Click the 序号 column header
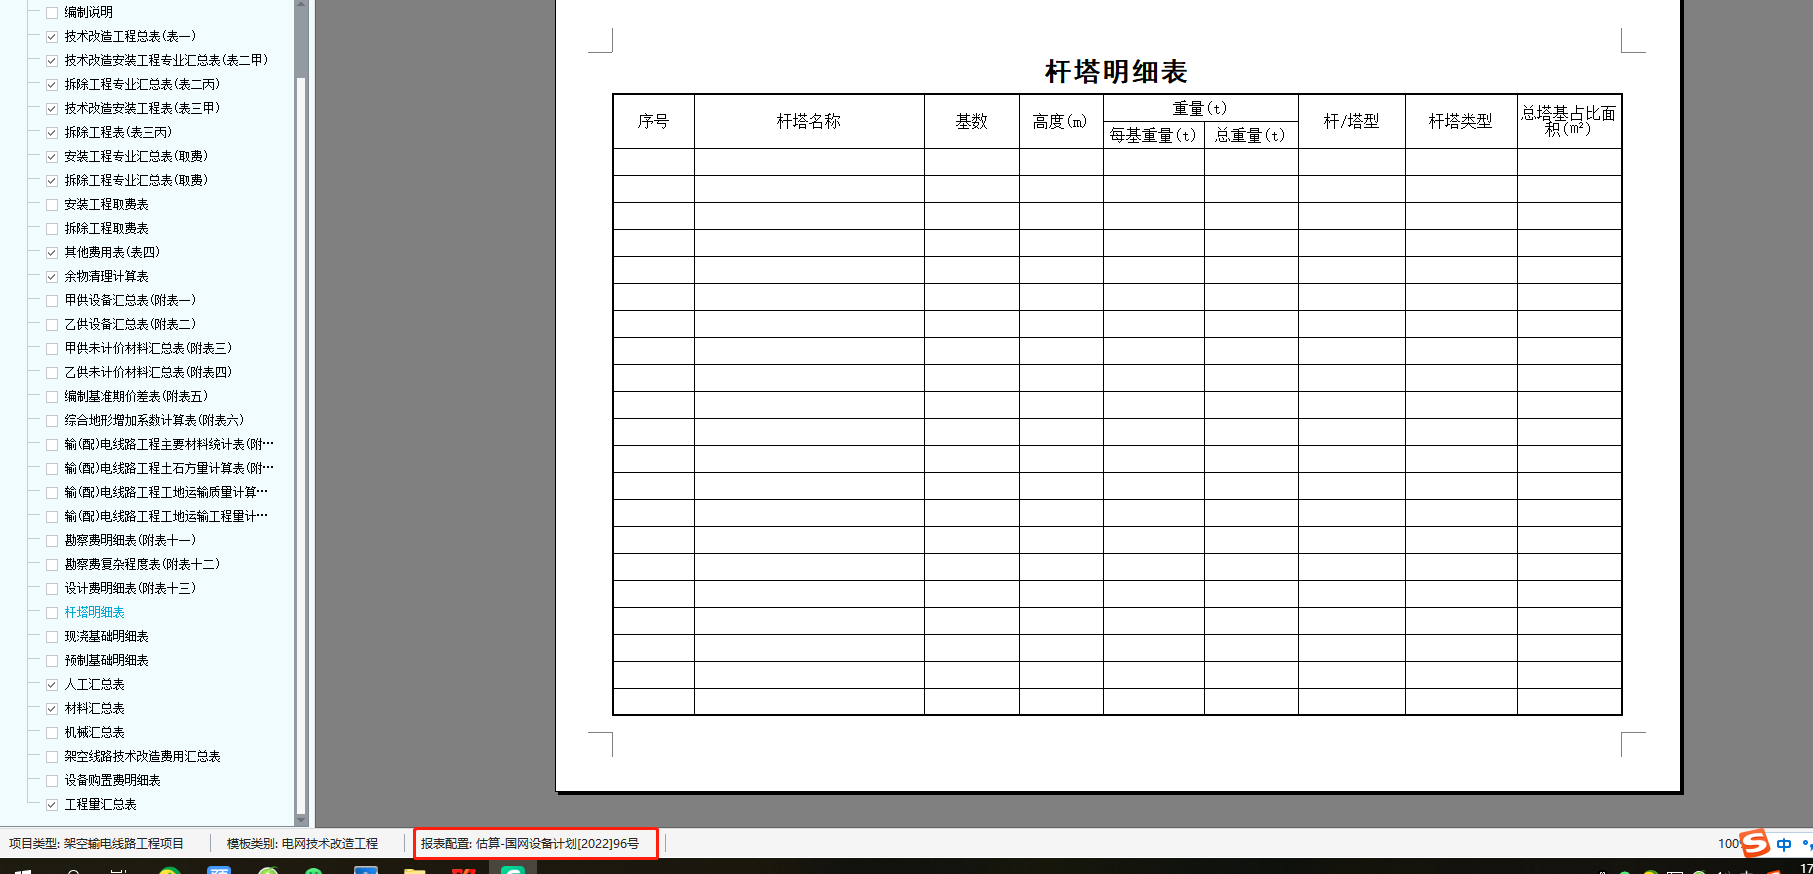Viewport: 1813px width, 874px height. point(654,121)
